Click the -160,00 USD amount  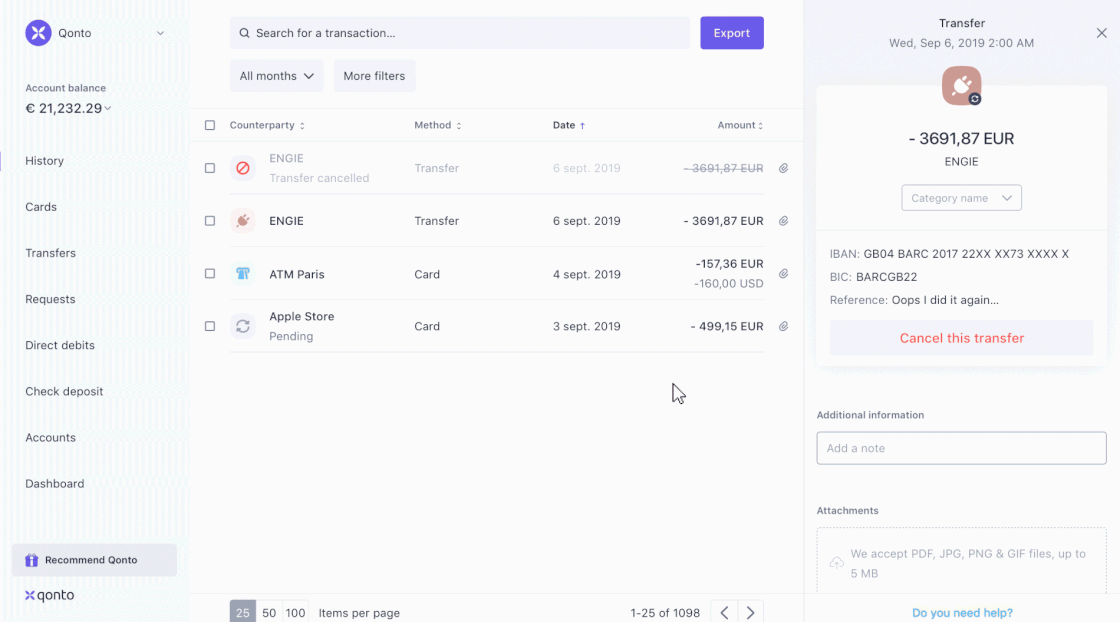pos(729,284)
